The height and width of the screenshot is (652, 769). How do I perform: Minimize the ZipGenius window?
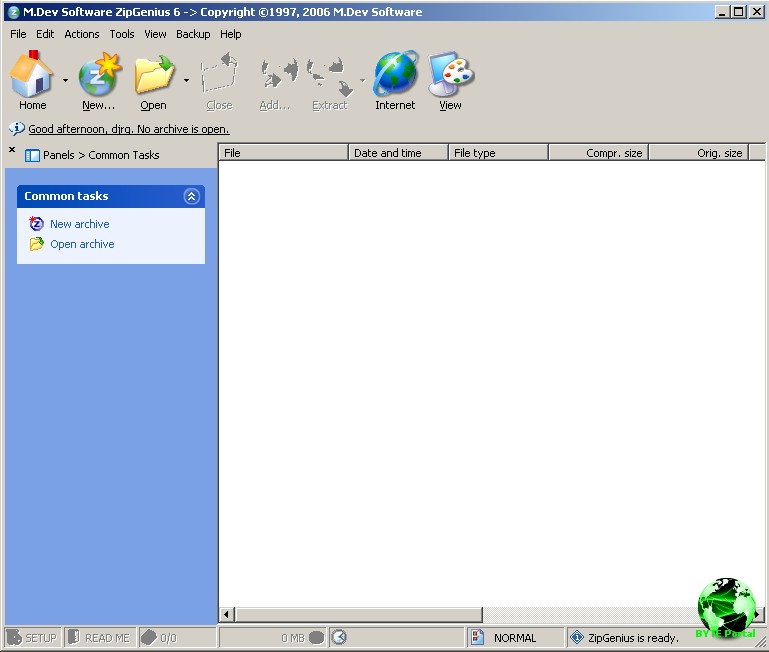[721, 12]
